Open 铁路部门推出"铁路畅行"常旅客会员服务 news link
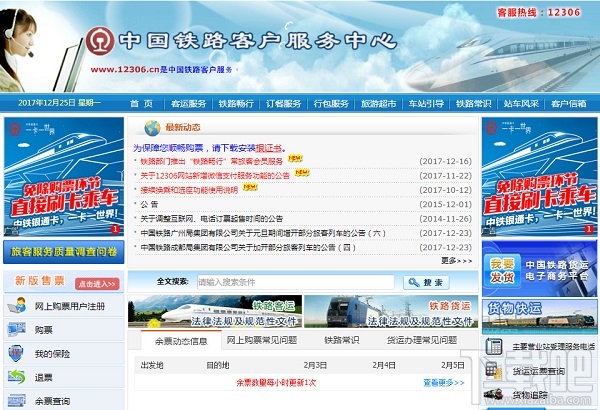Screen dimensions: 600x410 (212, 161)
